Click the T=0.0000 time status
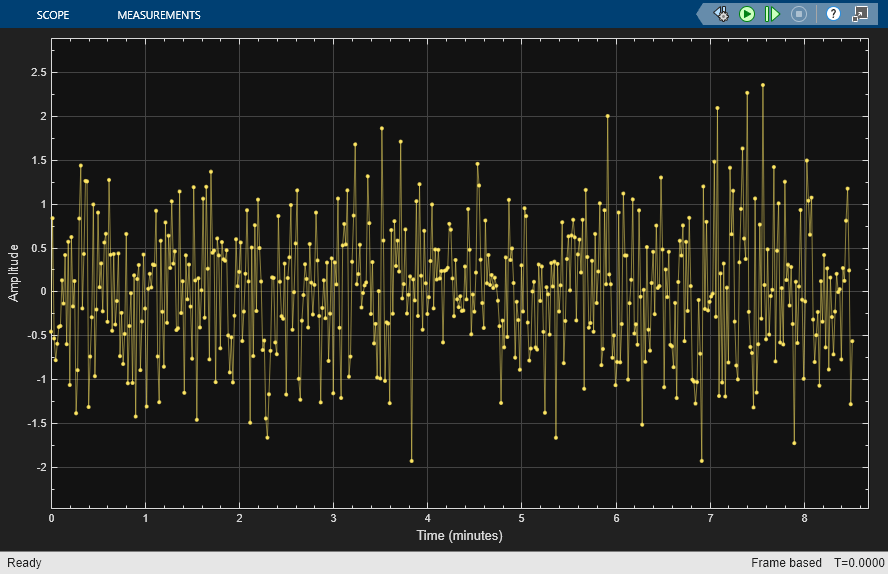888x574 pixels. [x=859, y=563]
